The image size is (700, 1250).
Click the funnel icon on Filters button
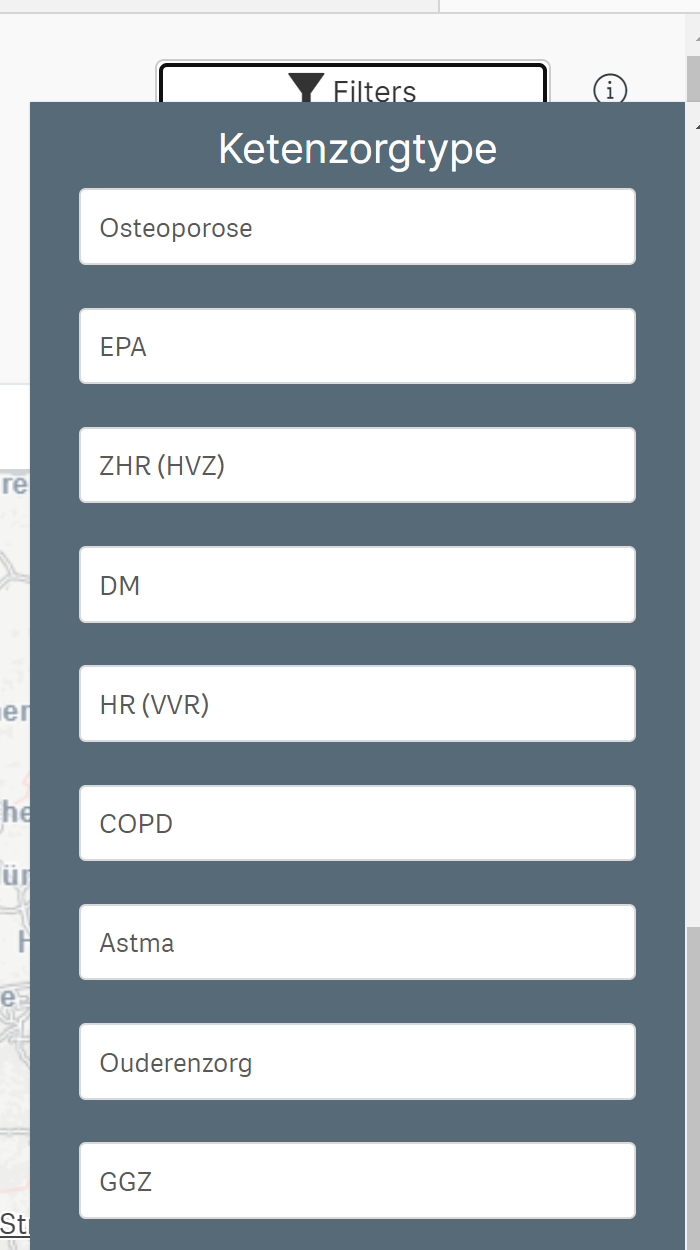(306, 88)
